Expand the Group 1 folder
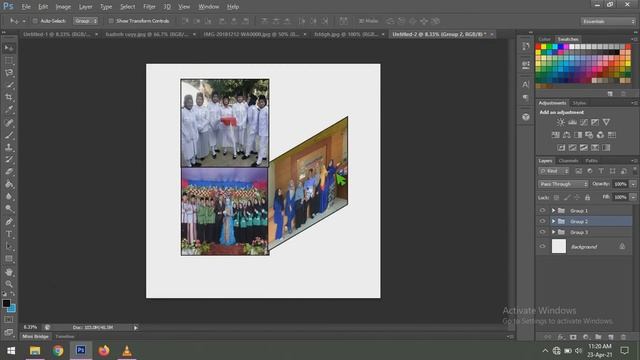Image resolution: width=640 pixels, height=360 pixels. [553, 211]
